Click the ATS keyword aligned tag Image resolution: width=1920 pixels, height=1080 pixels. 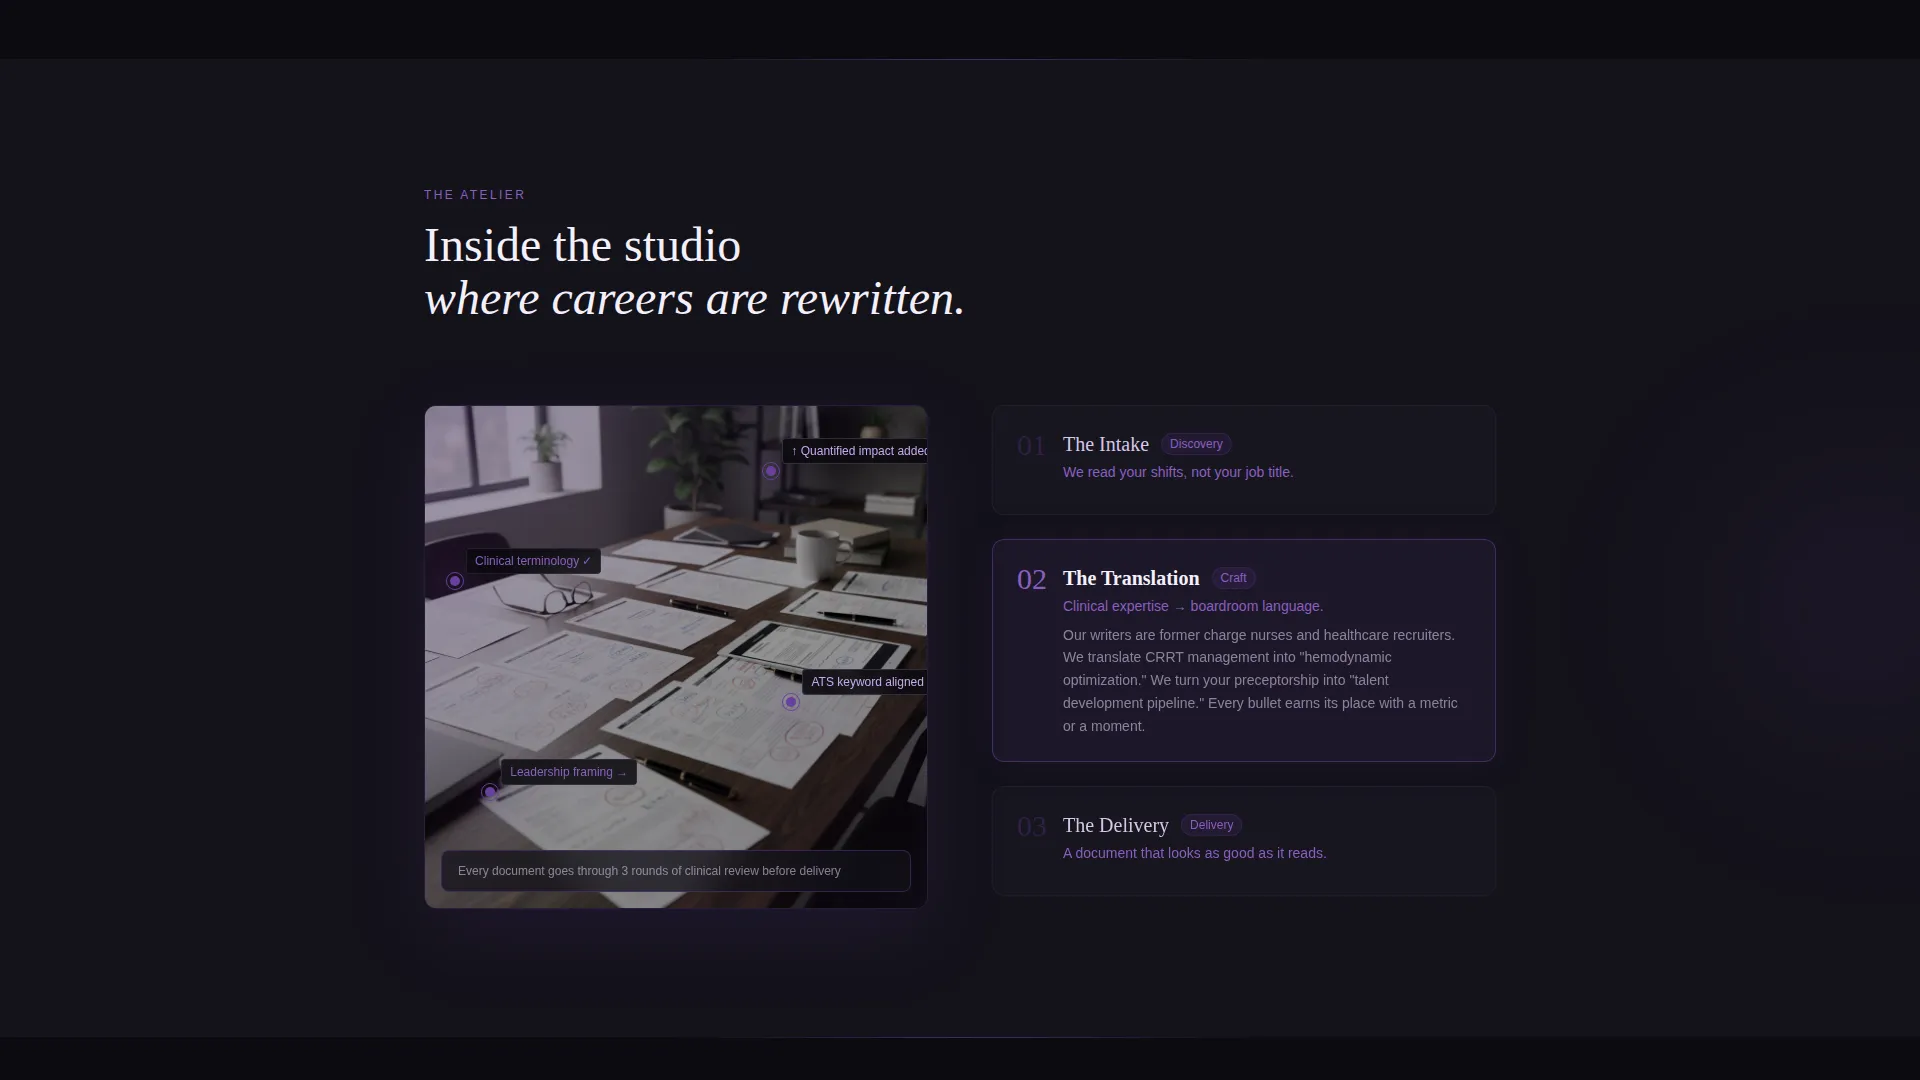coord(866,682)
